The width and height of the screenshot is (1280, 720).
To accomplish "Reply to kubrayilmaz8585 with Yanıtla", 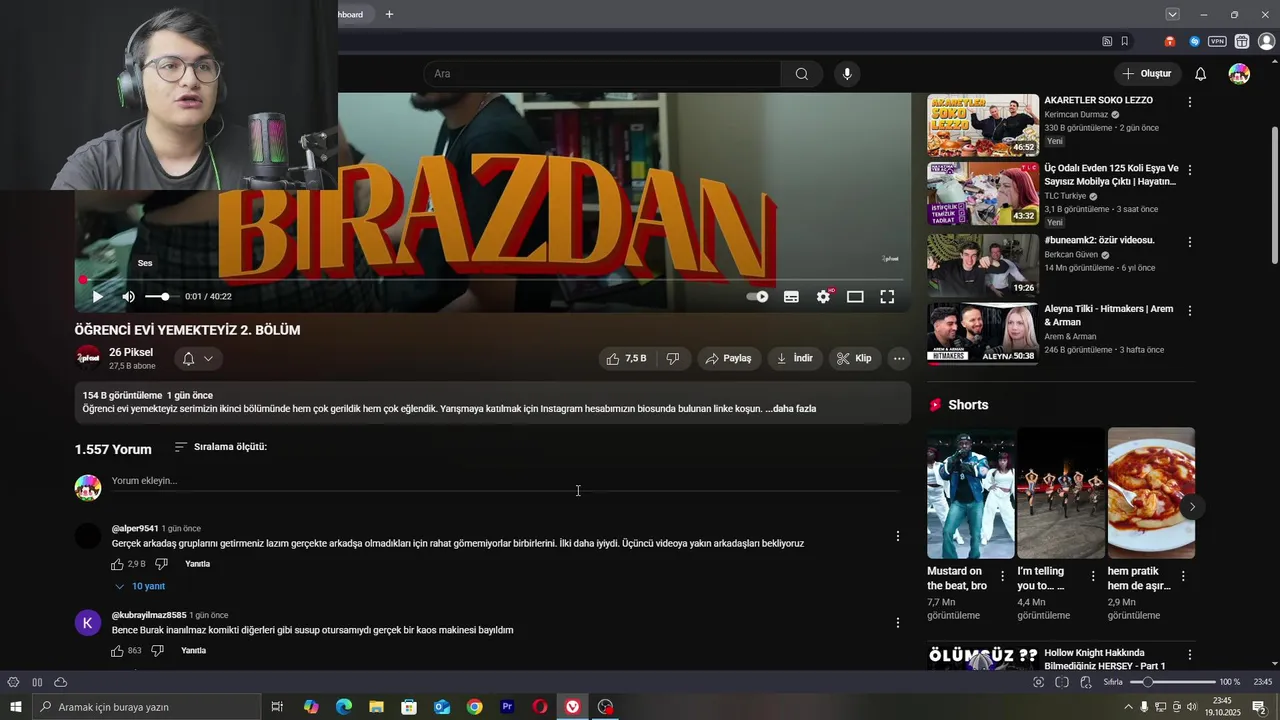I will 193,651.
